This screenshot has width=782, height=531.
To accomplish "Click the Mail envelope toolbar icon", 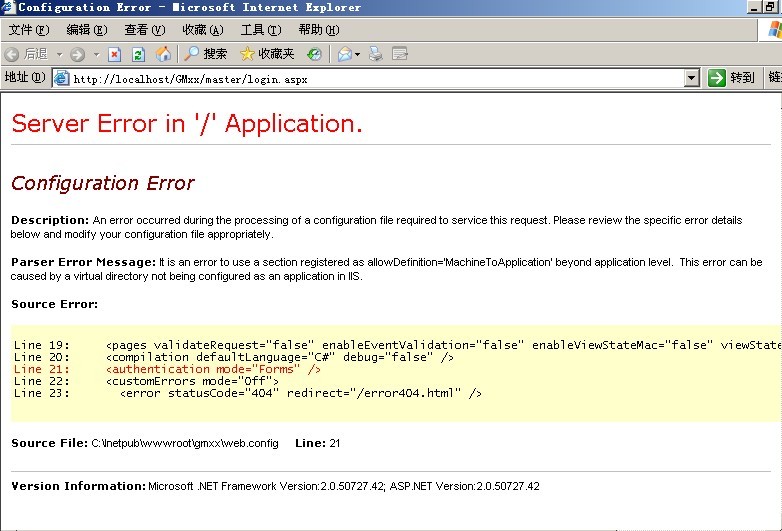I will point(345,54).
